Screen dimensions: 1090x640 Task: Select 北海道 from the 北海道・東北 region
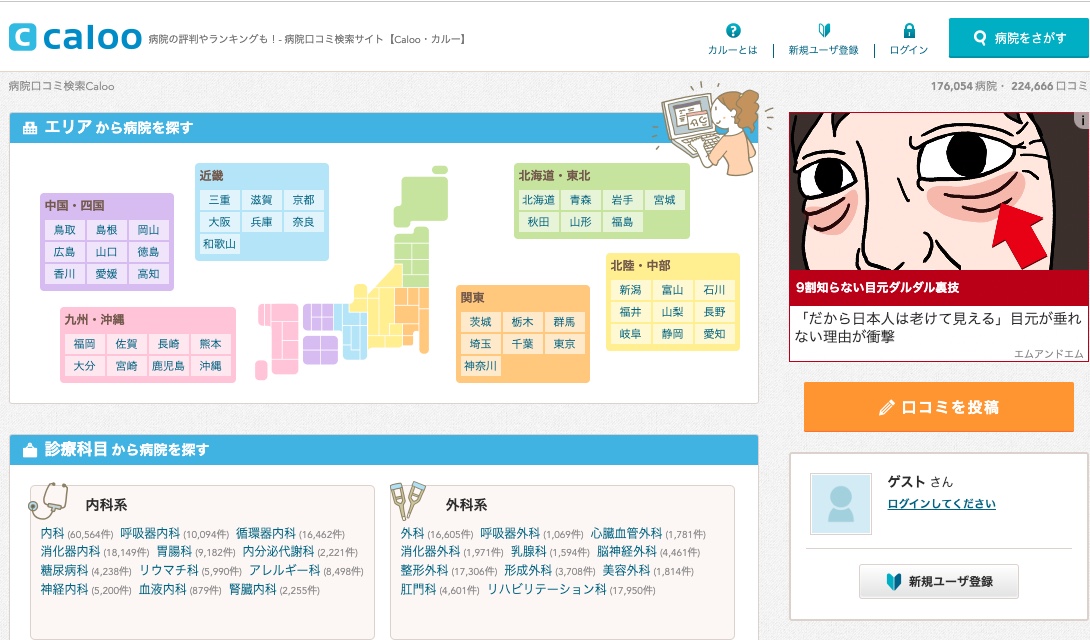[536, 199]
